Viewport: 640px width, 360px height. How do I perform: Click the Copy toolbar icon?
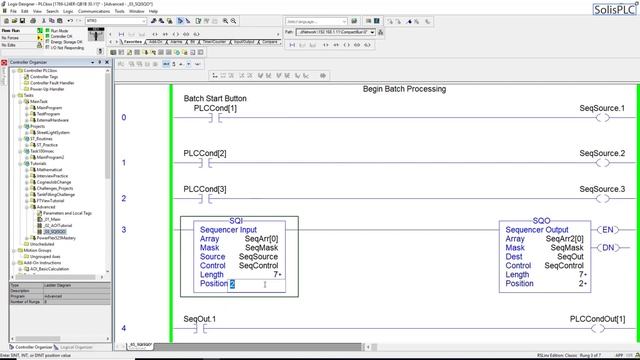pos(52,21)
